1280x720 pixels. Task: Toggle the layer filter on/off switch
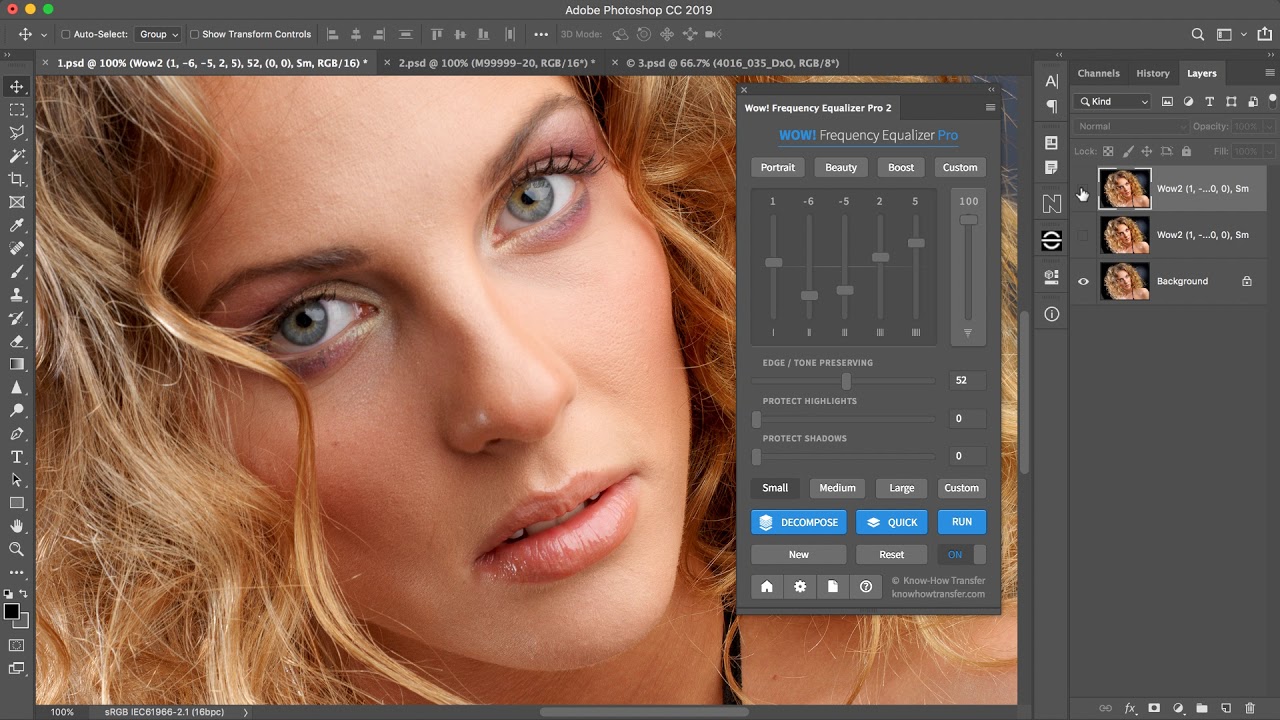[x=1273, y=101]
